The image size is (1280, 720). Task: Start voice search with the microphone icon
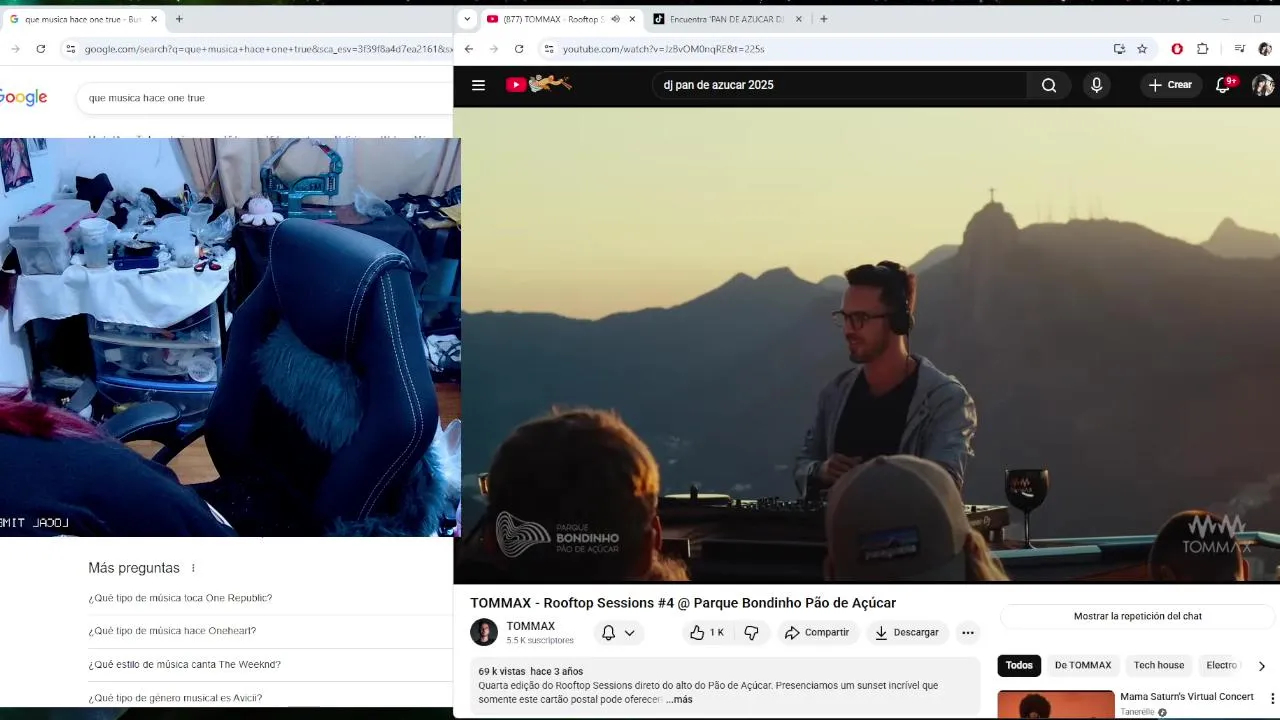click(1096, 85)
